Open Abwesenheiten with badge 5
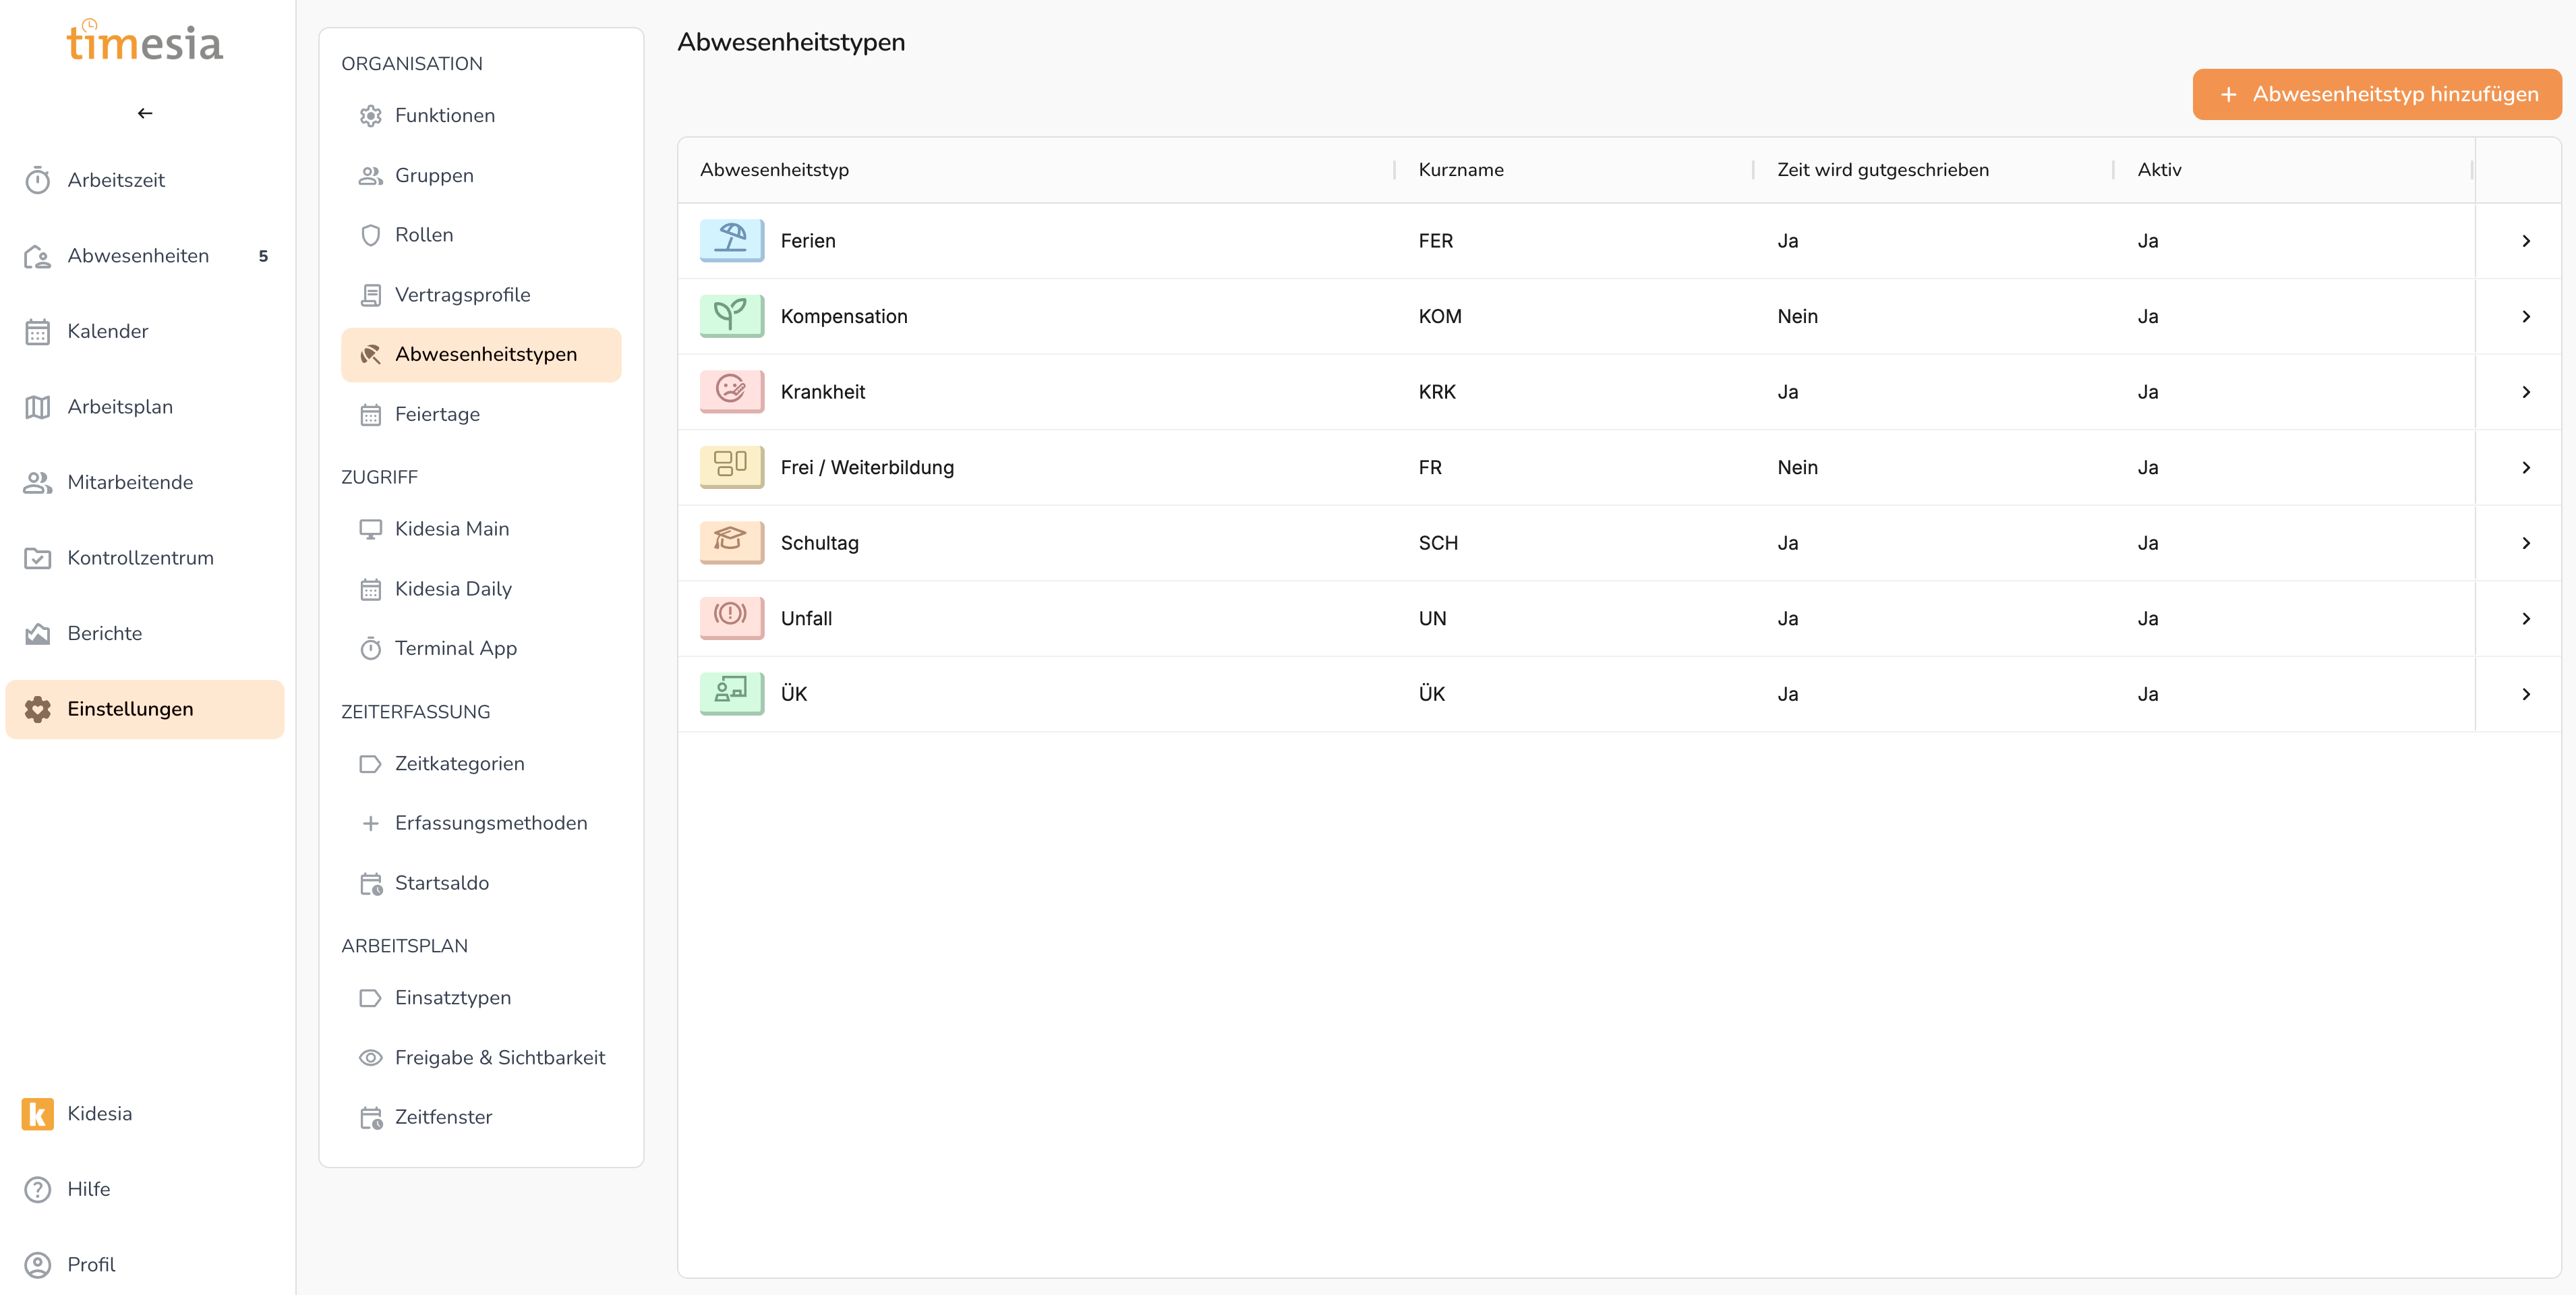2576x1295 pixels. click(x=138, y=255)
